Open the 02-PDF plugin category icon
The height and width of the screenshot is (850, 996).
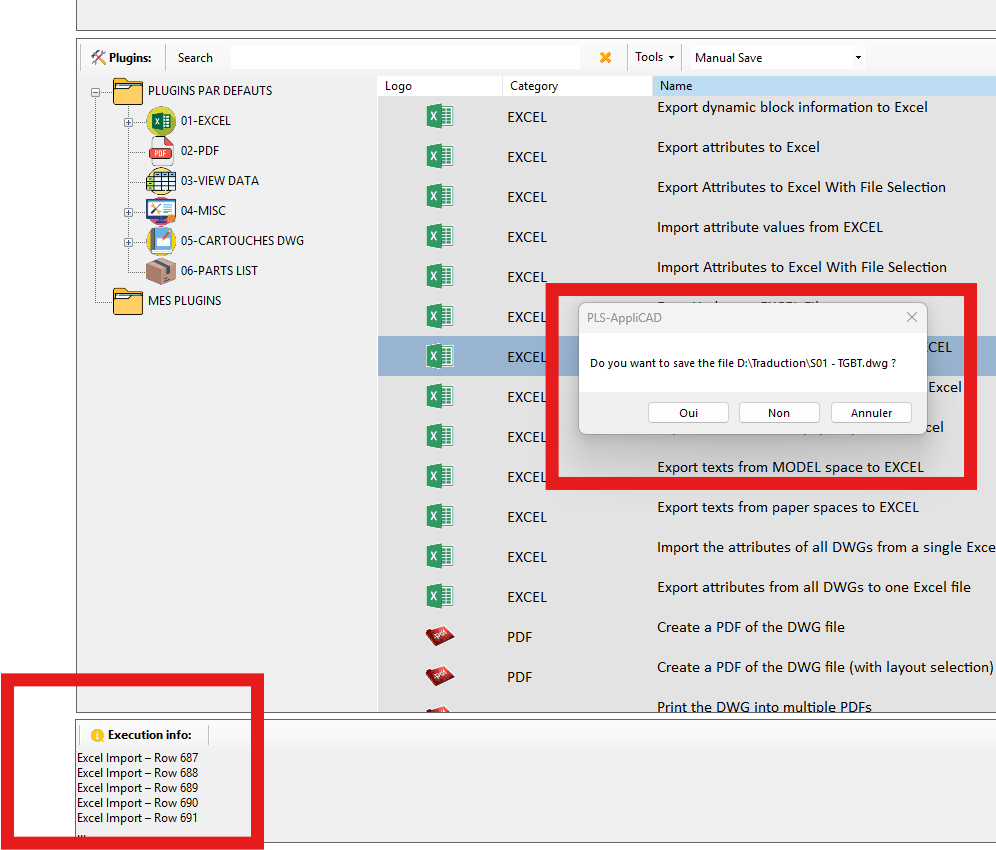click(161, 151)
